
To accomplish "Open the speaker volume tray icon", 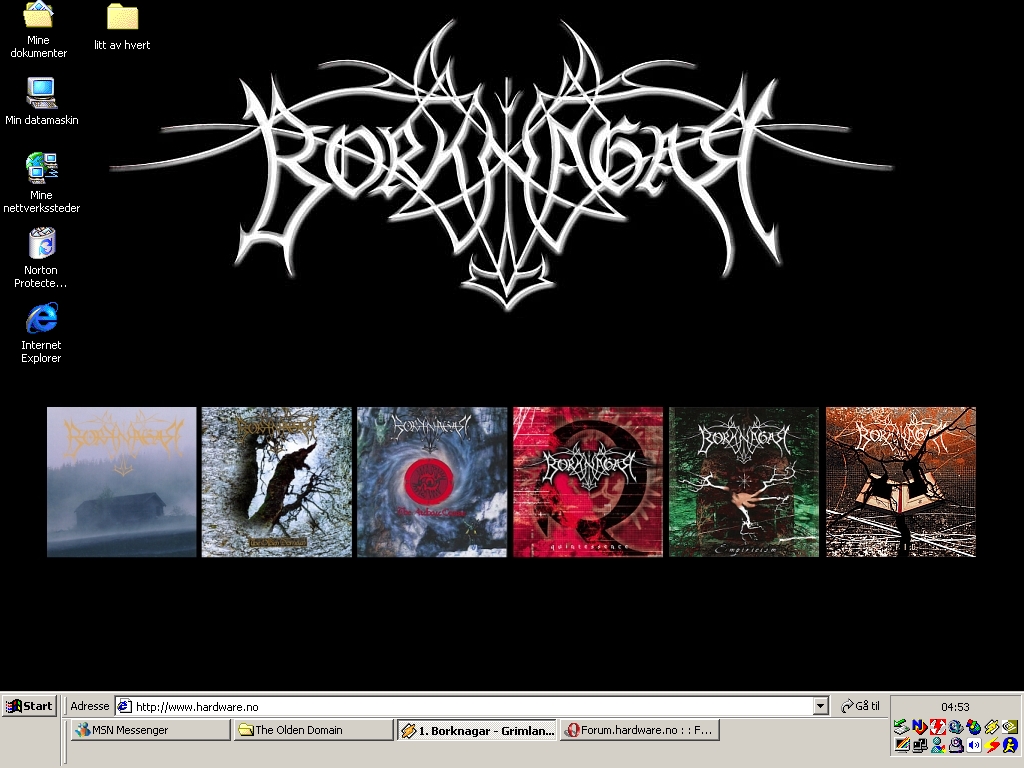I will (x=974, y=744).
